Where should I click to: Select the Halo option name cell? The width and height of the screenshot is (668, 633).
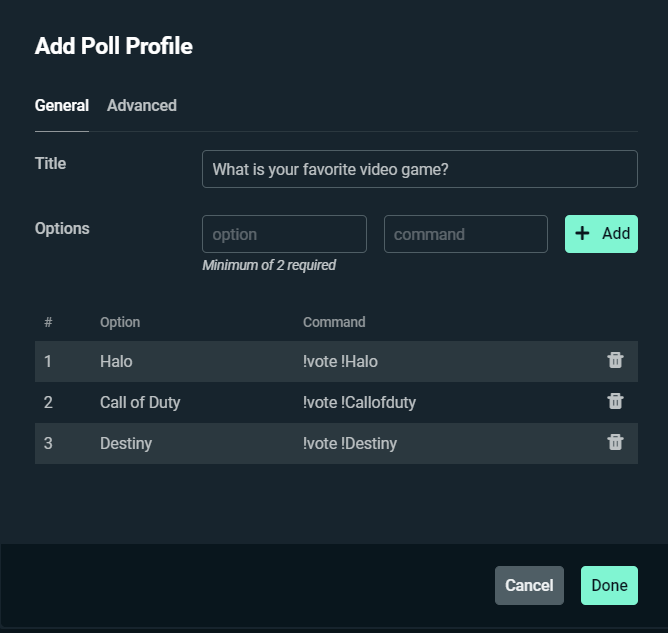116,361
